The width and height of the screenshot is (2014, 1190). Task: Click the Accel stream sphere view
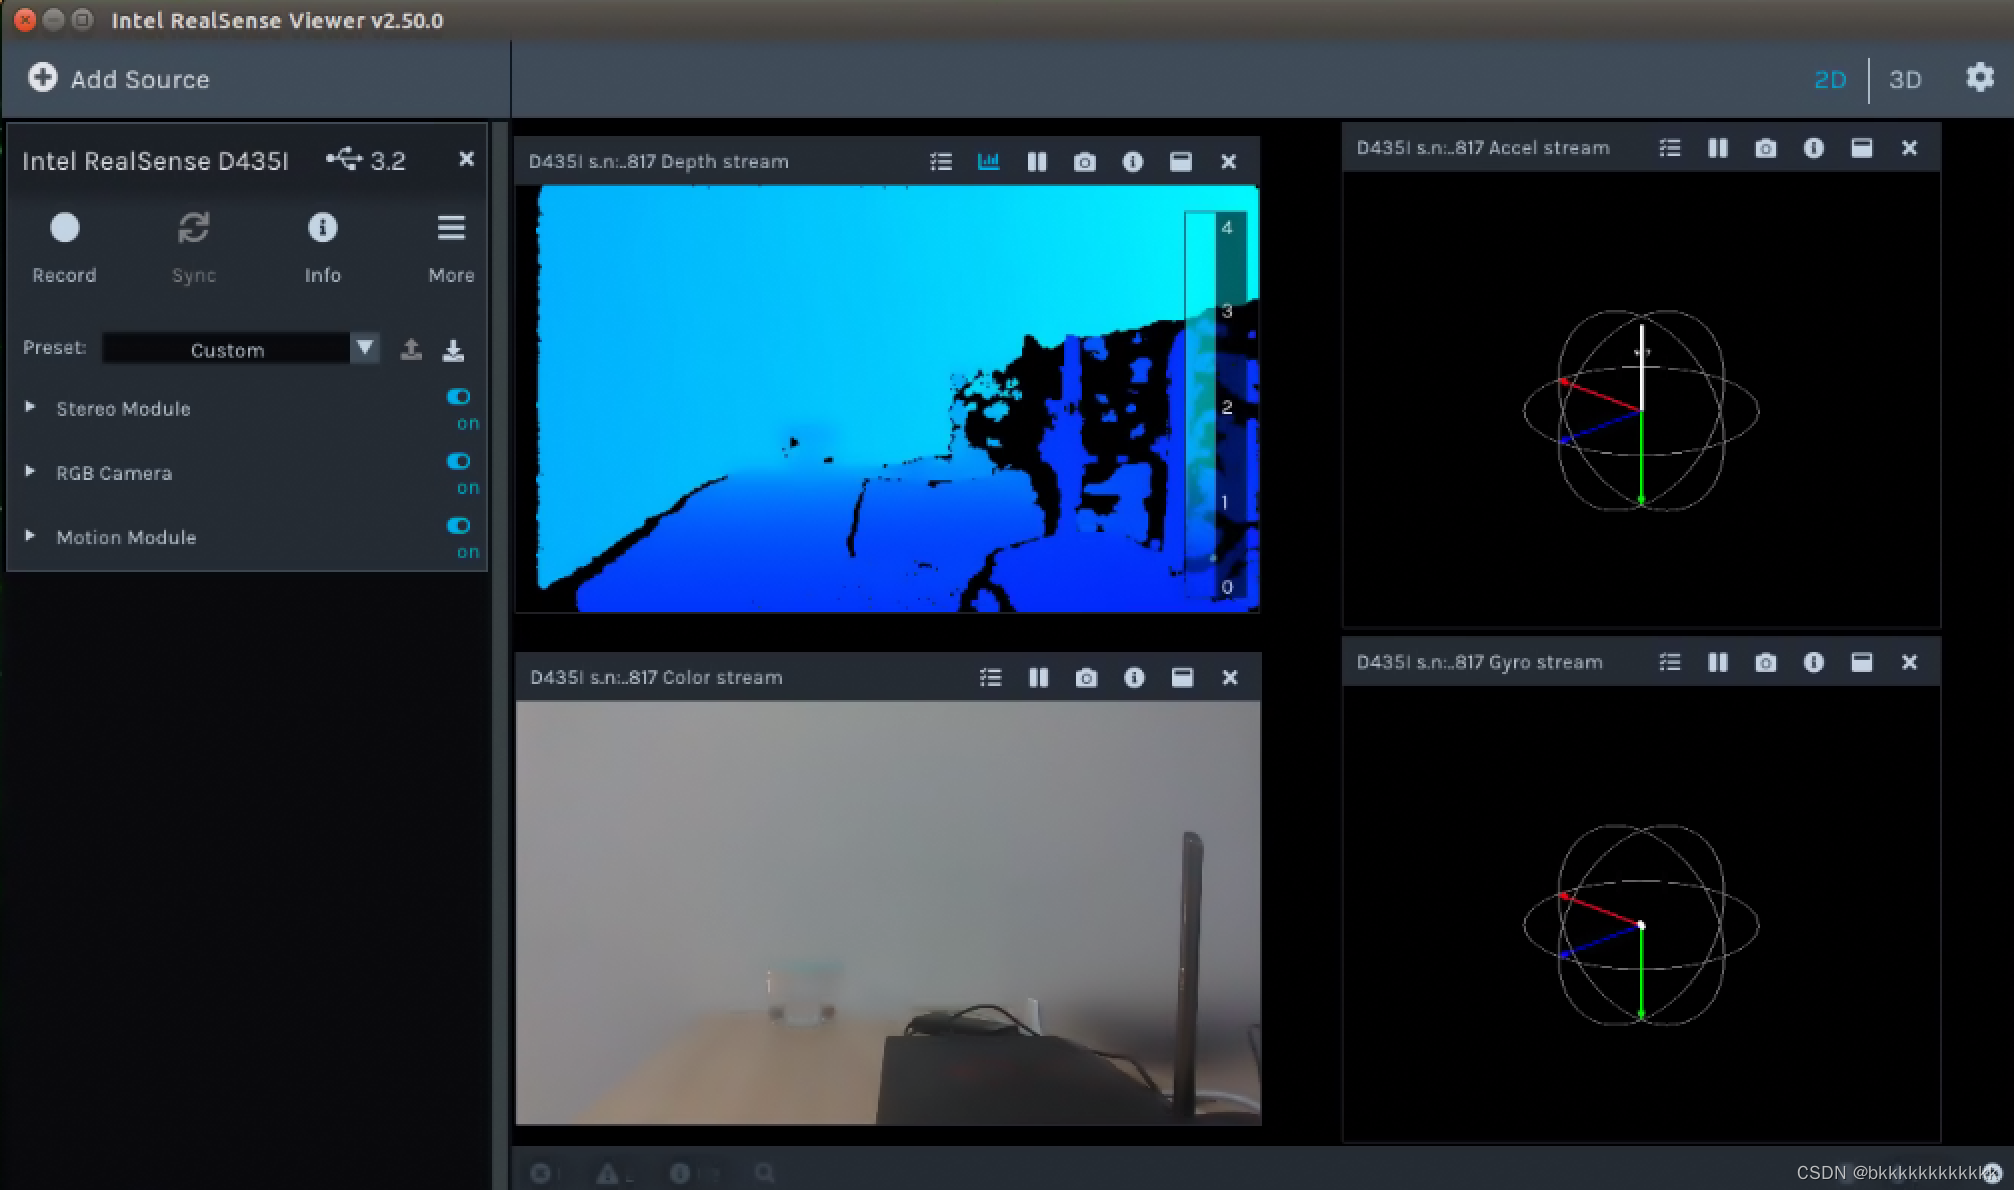click(1641, 410)
